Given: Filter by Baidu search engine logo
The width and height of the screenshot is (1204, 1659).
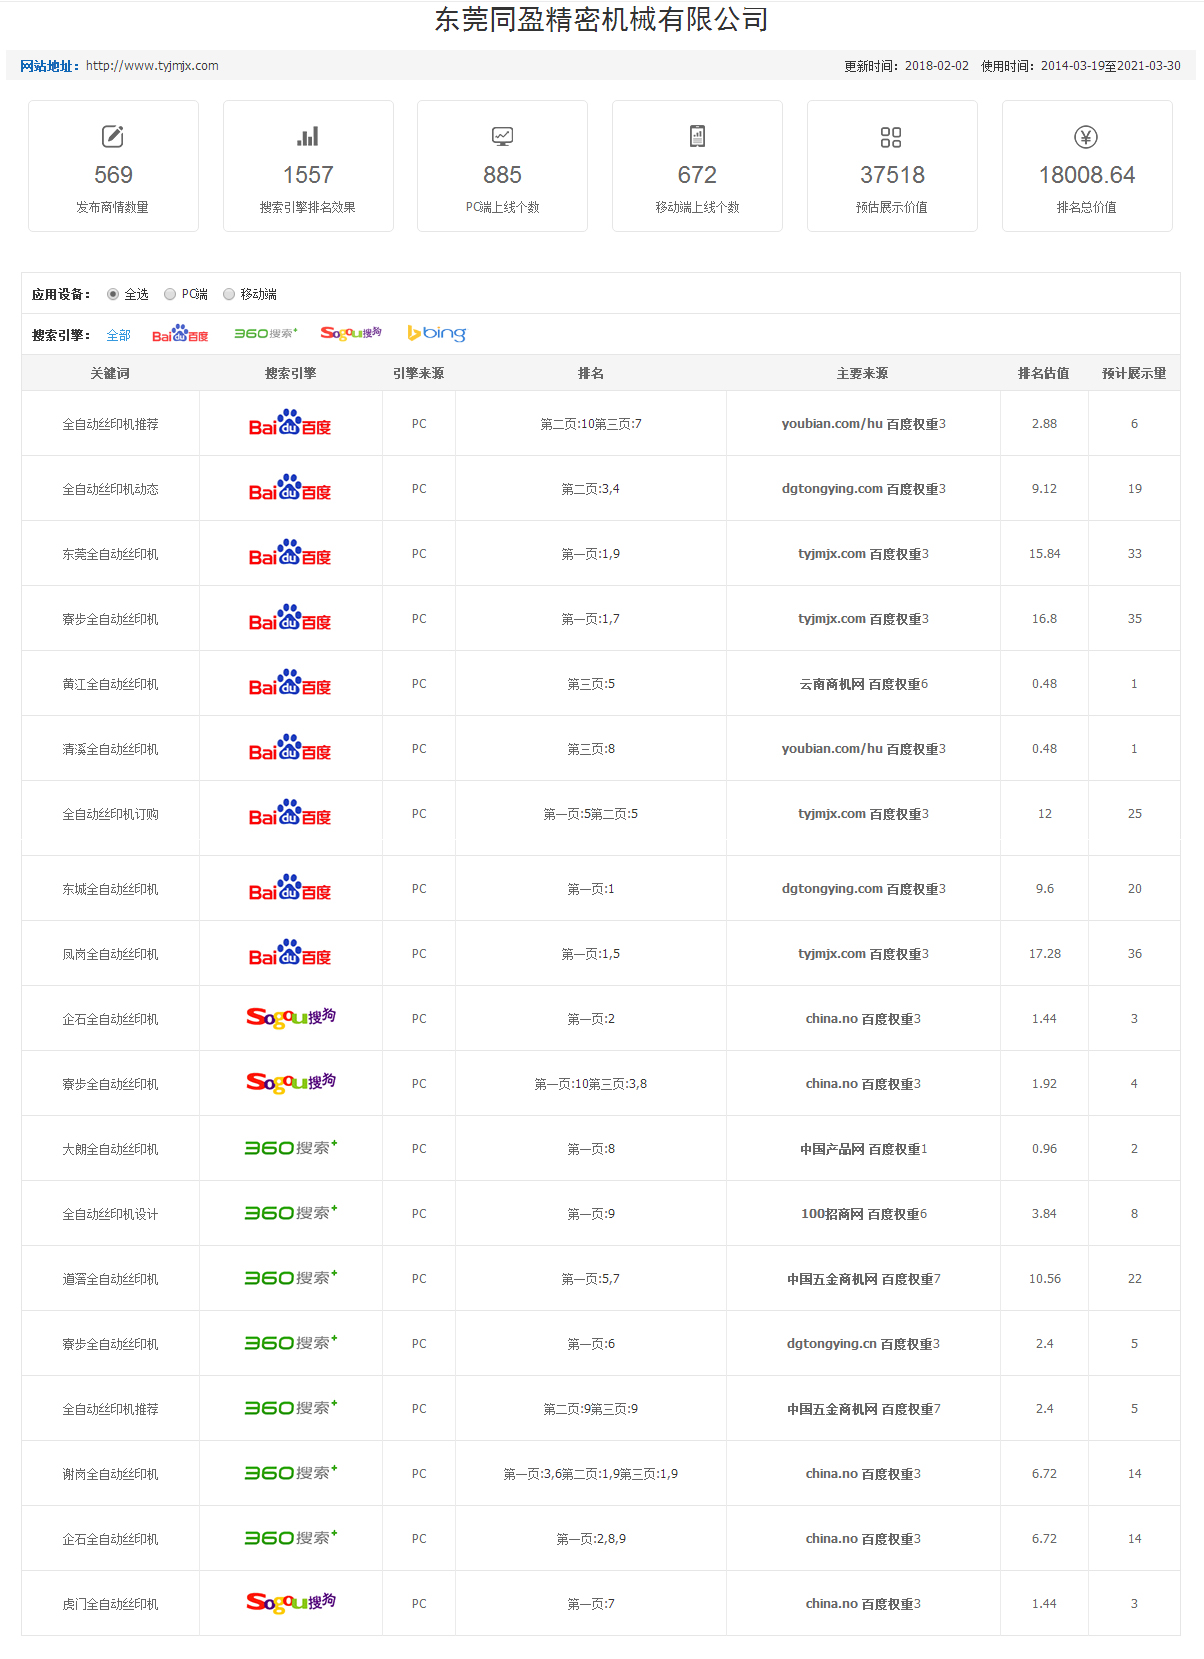Looking at the screenshot, I should 180,334.
